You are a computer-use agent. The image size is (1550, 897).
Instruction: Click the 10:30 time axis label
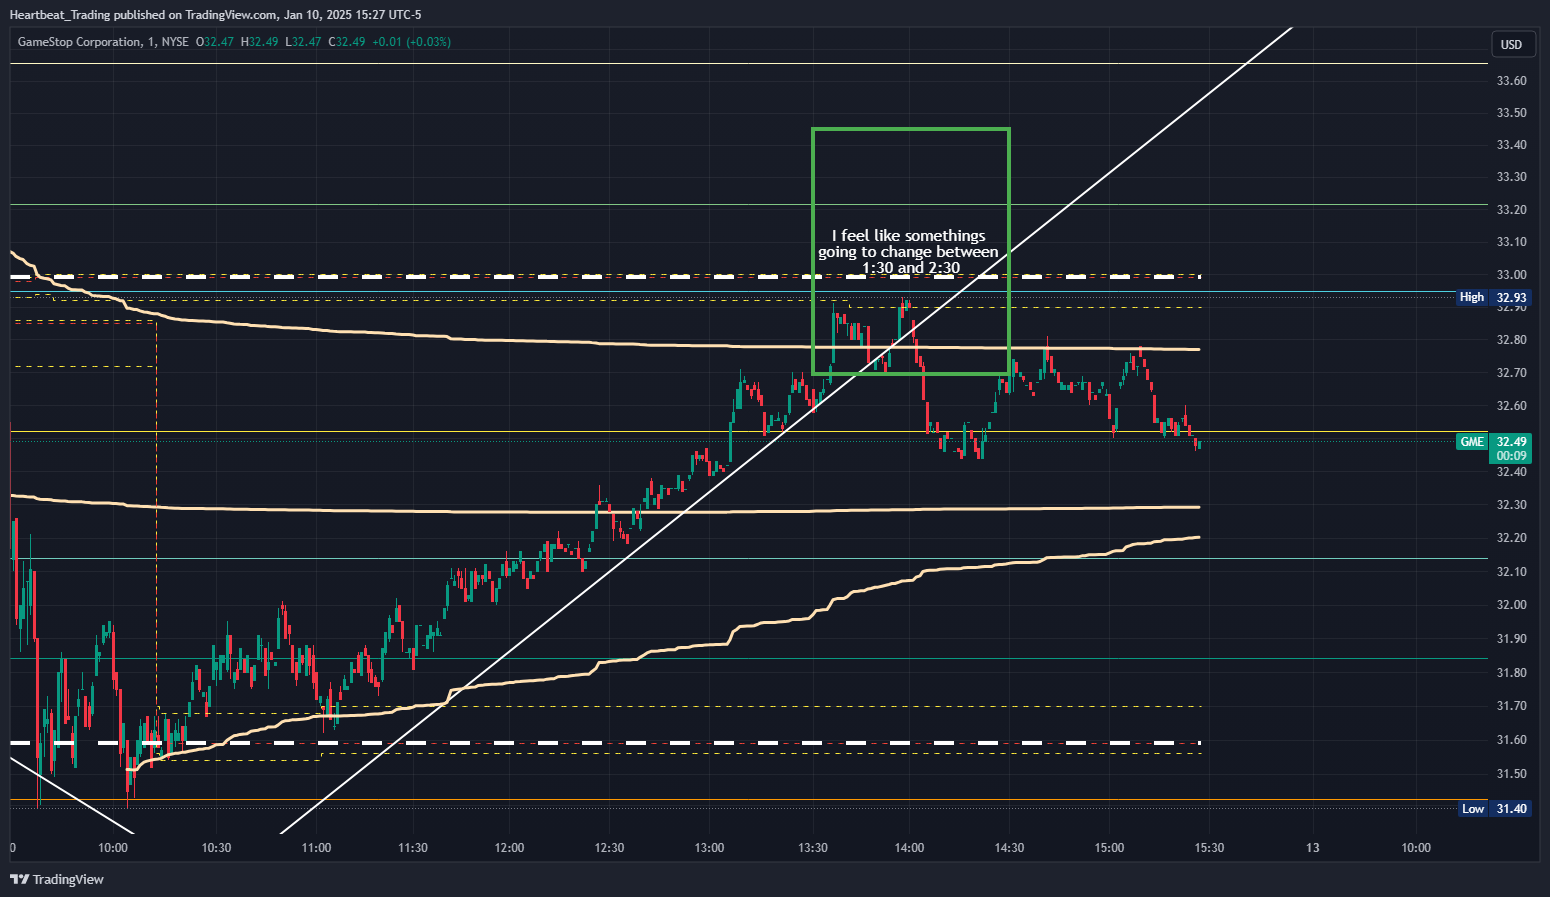point(216,848)
